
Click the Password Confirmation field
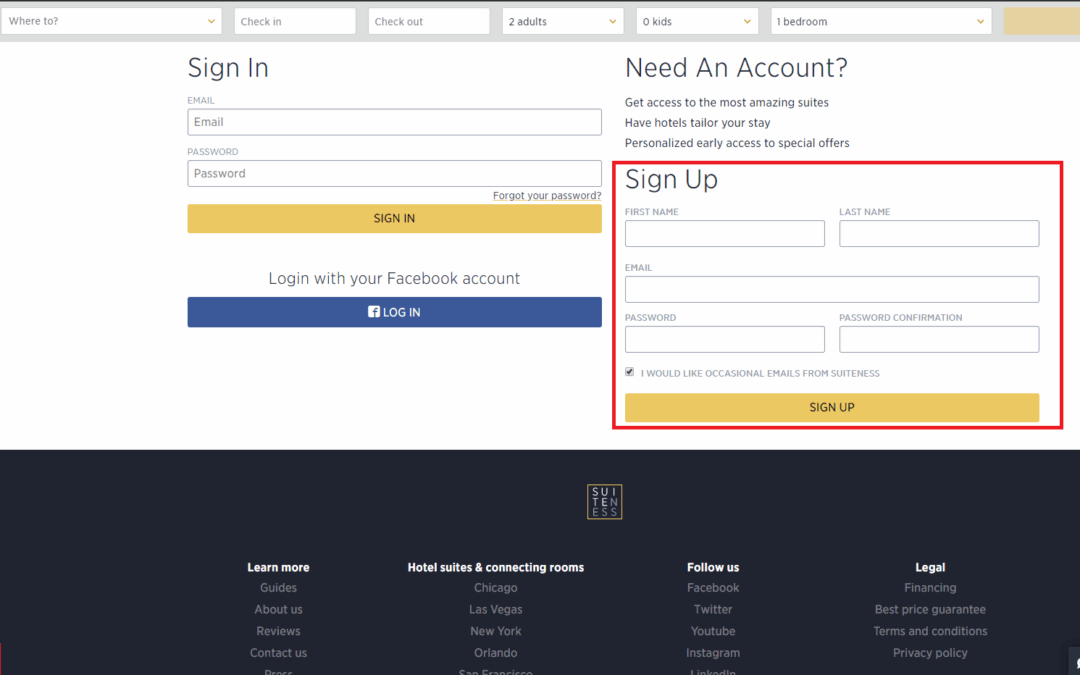pos(939,340)
